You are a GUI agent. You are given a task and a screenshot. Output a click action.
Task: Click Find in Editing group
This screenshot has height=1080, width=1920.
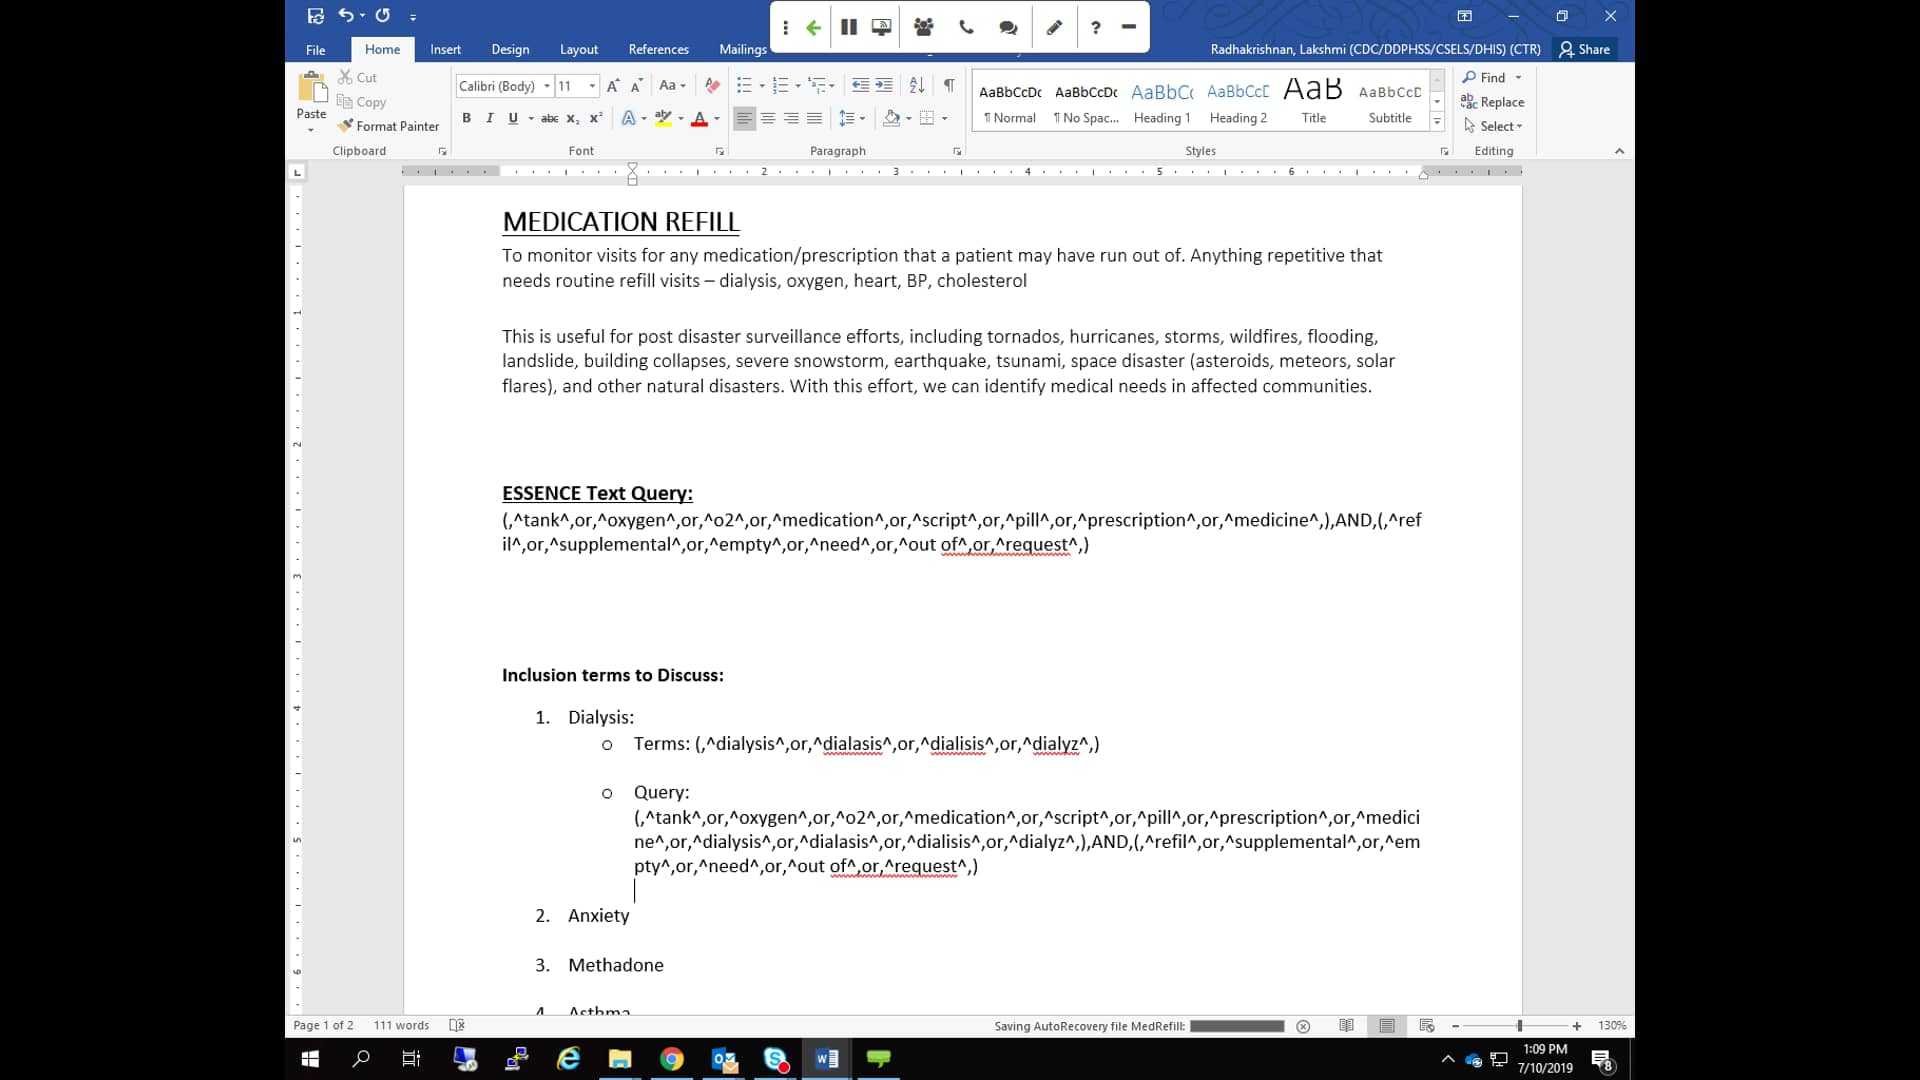pyautogui.click(x=1484, y=77)
